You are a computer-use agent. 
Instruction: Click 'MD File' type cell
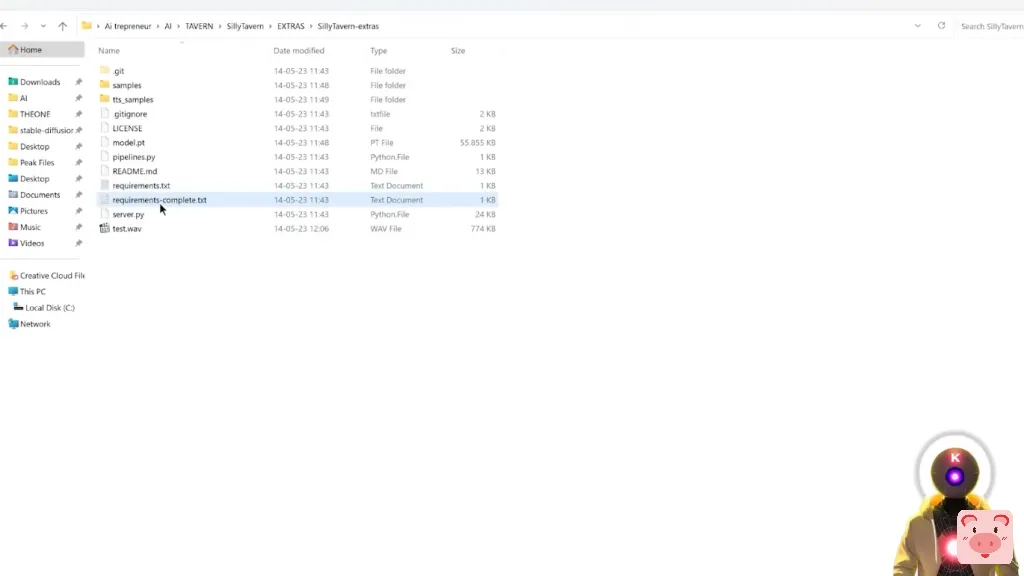click(x=384, y=171)
